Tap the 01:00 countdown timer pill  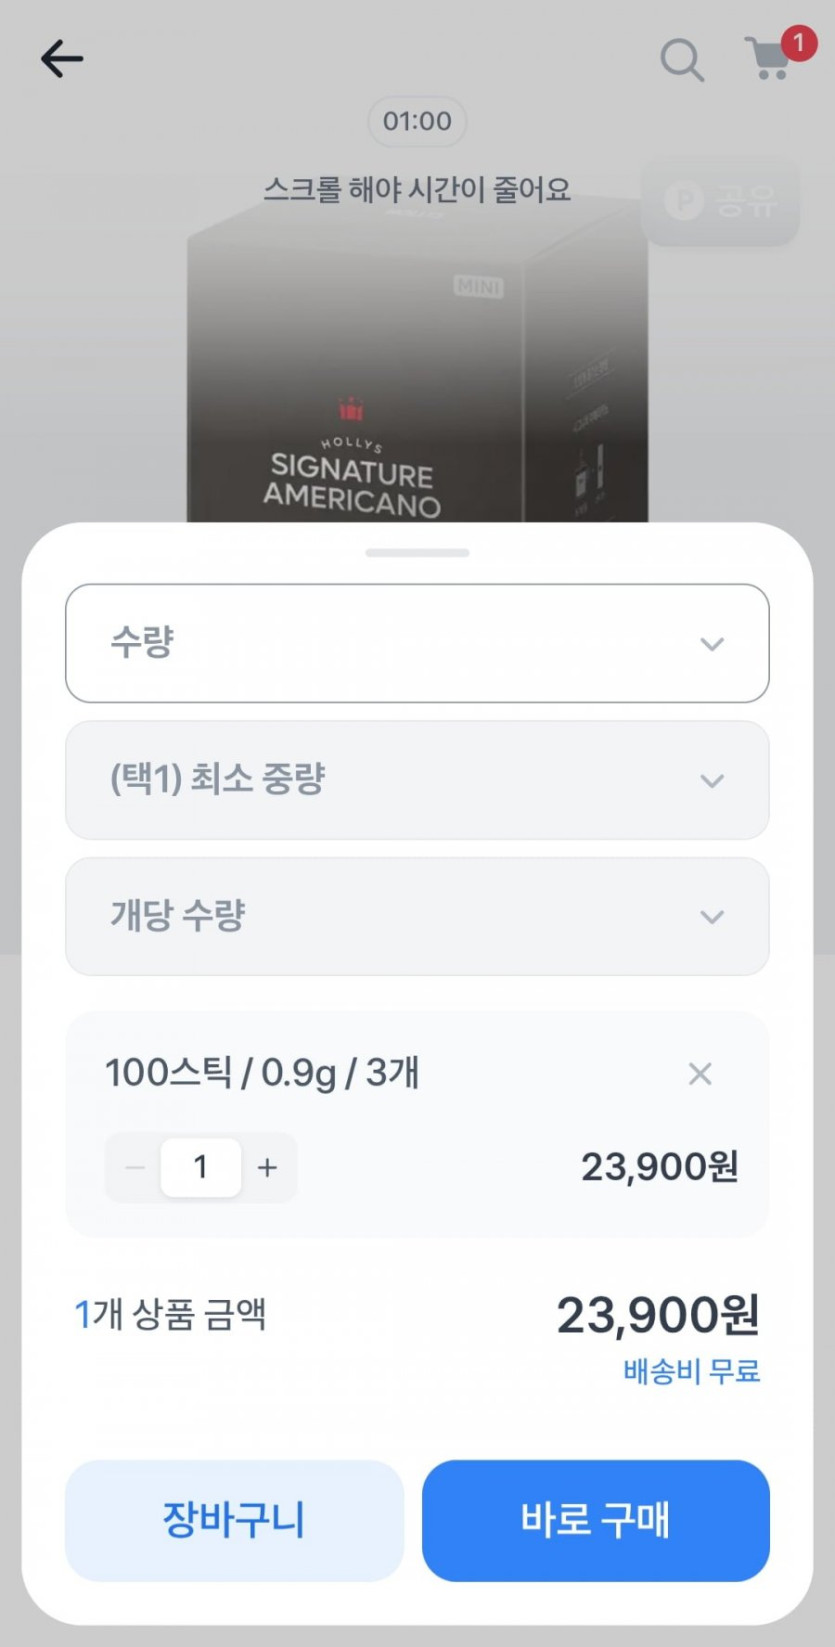tap(417, 122)
